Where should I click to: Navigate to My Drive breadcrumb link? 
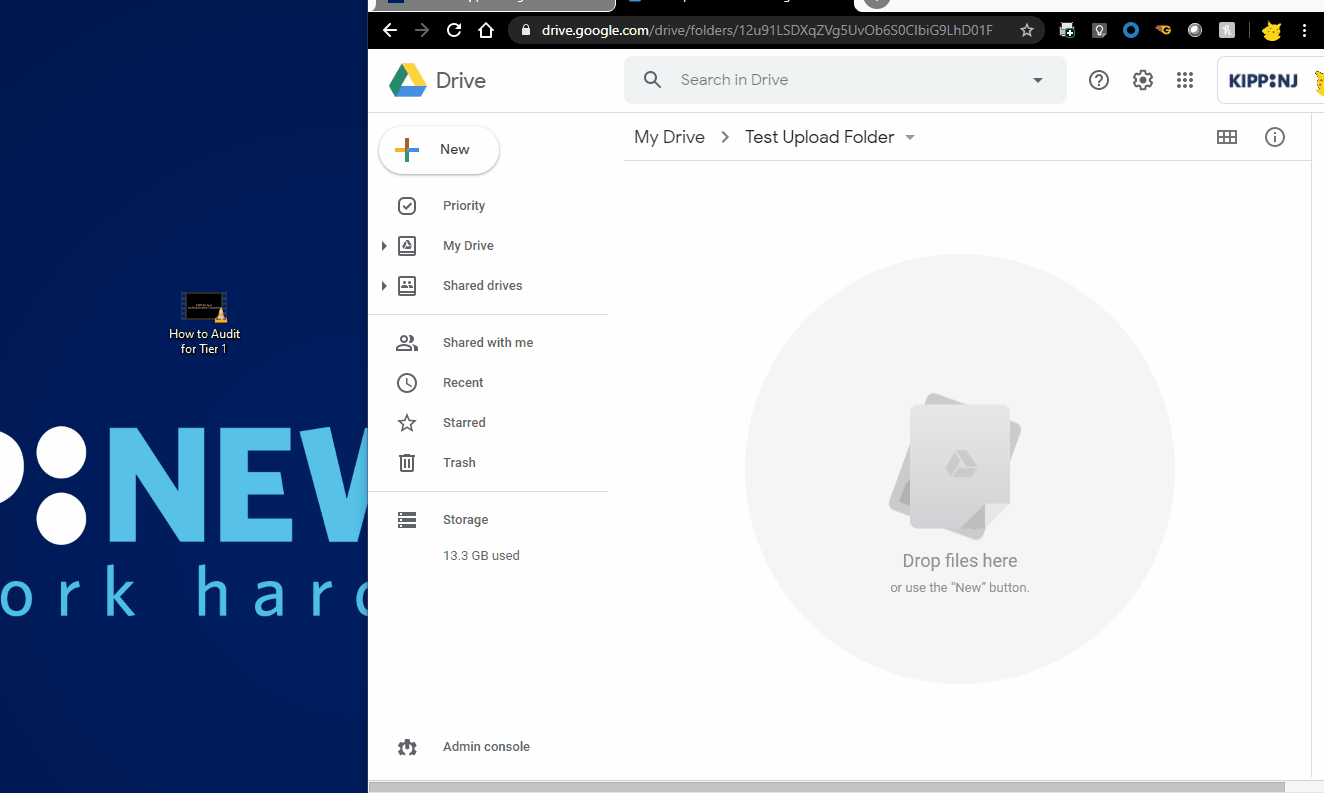[x=669, y=137]
